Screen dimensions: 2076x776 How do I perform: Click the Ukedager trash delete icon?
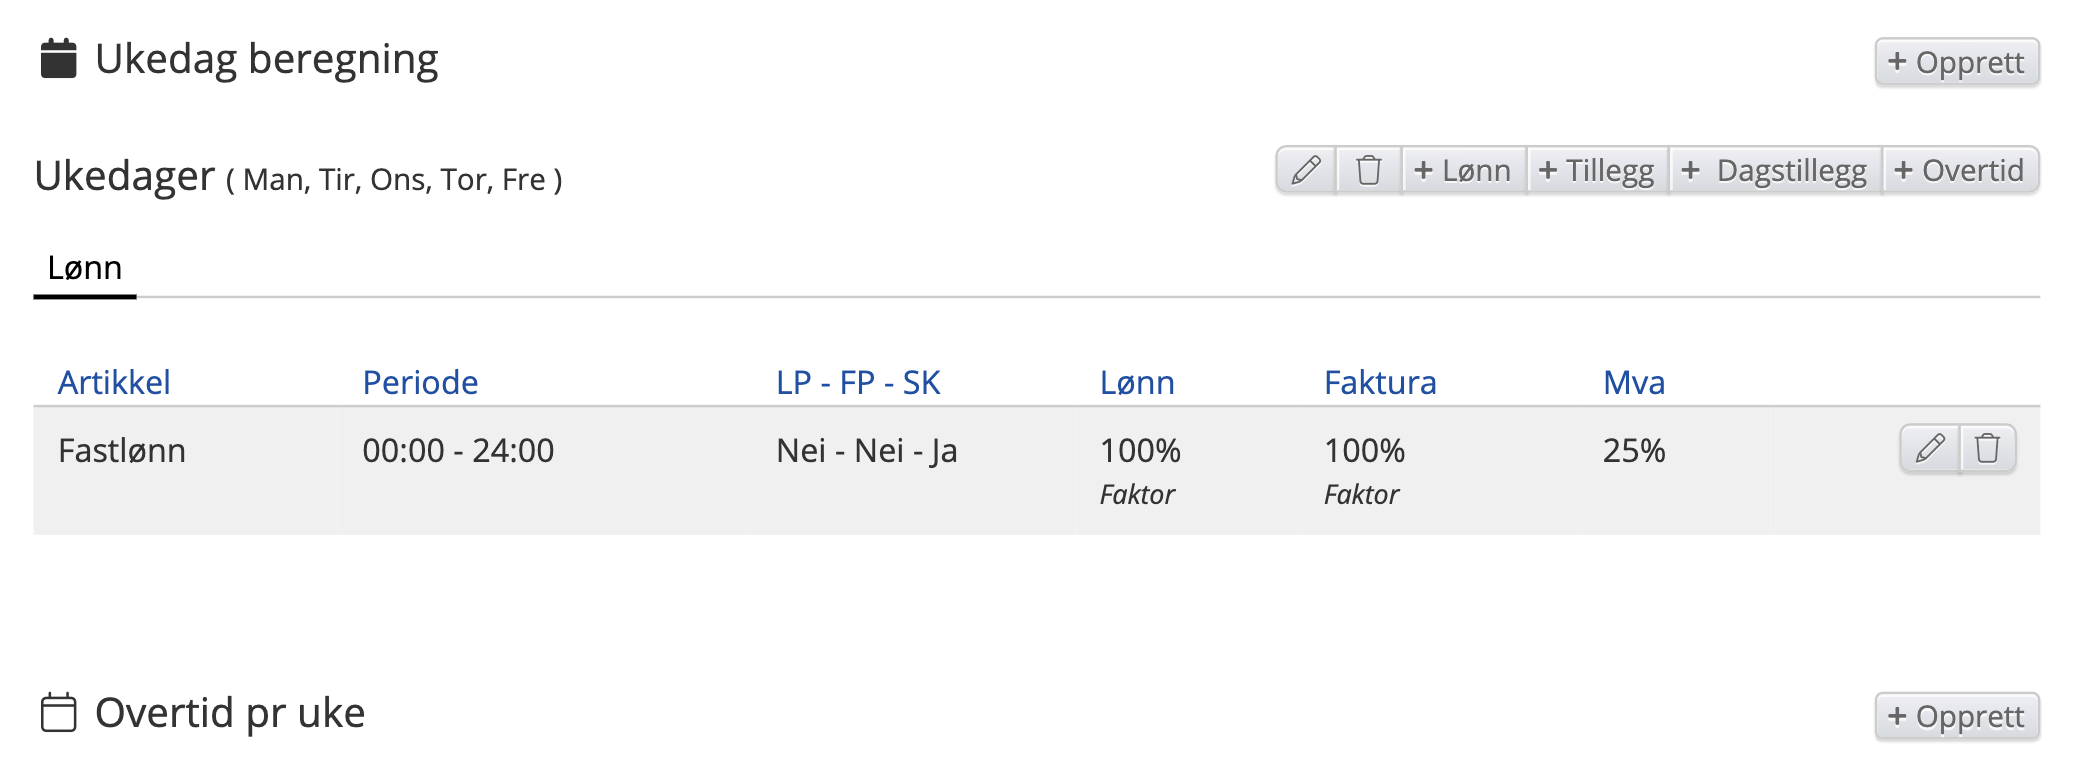(x=1368, y=170)
